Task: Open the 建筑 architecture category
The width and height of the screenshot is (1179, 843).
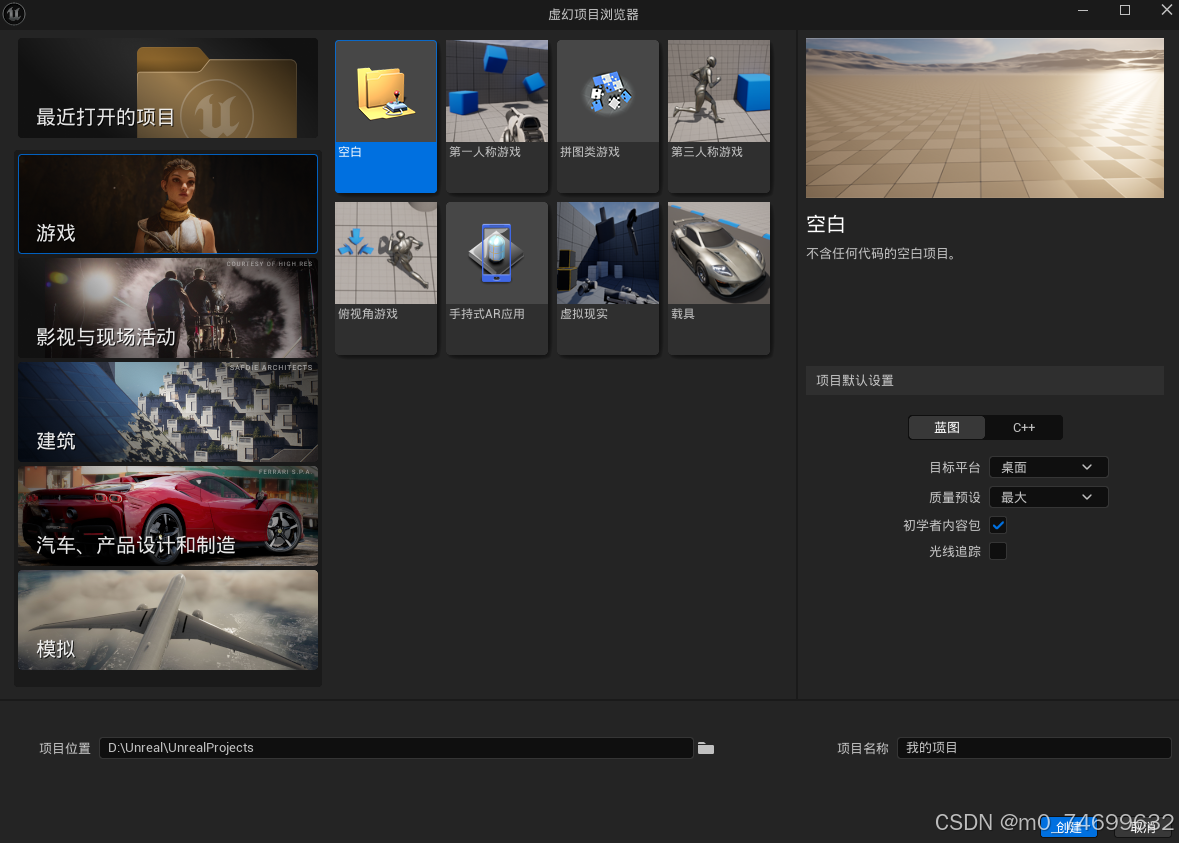Action: pos(168,412)
